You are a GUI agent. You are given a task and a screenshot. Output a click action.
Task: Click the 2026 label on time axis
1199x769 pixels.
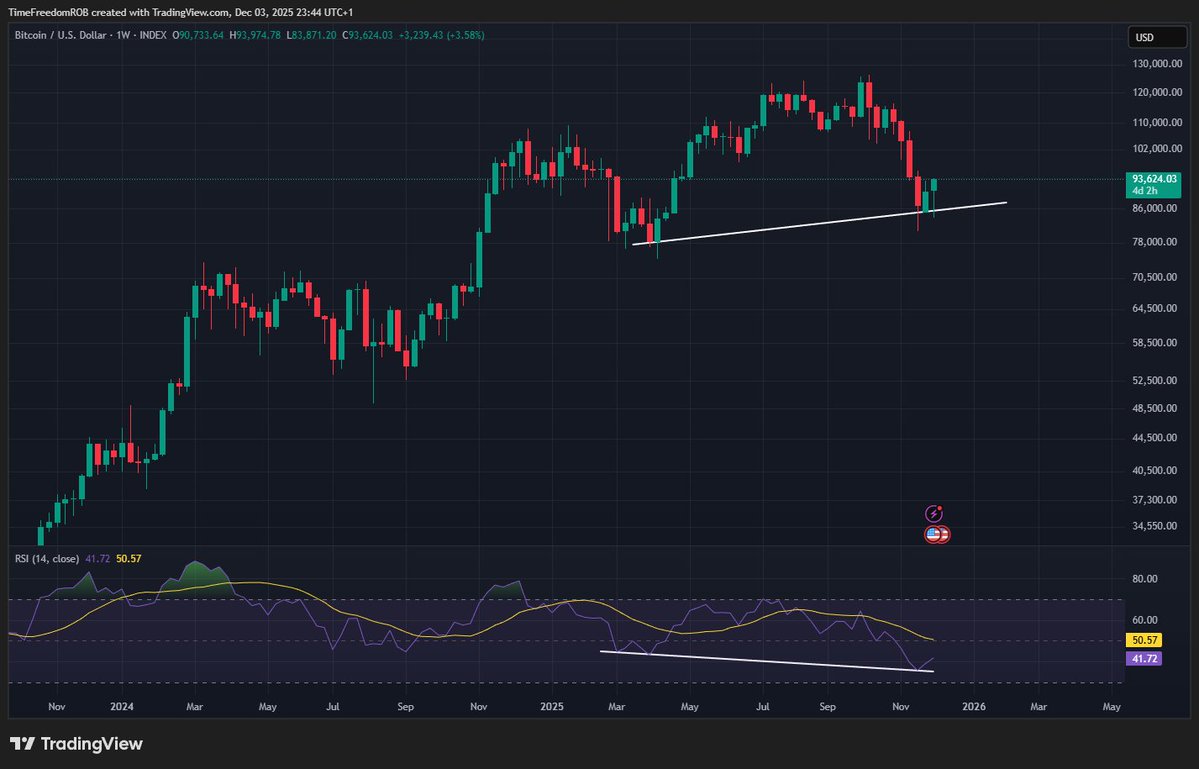973,706
